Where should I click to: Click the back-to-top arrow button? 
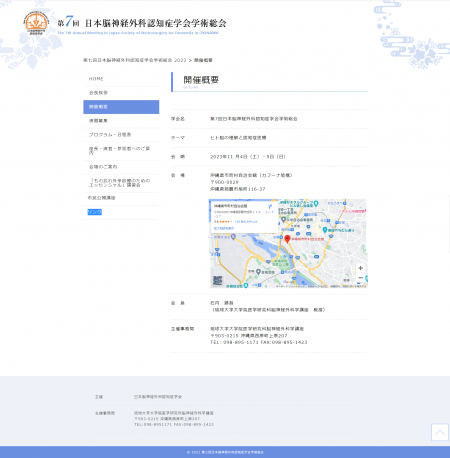pos(440,432)
